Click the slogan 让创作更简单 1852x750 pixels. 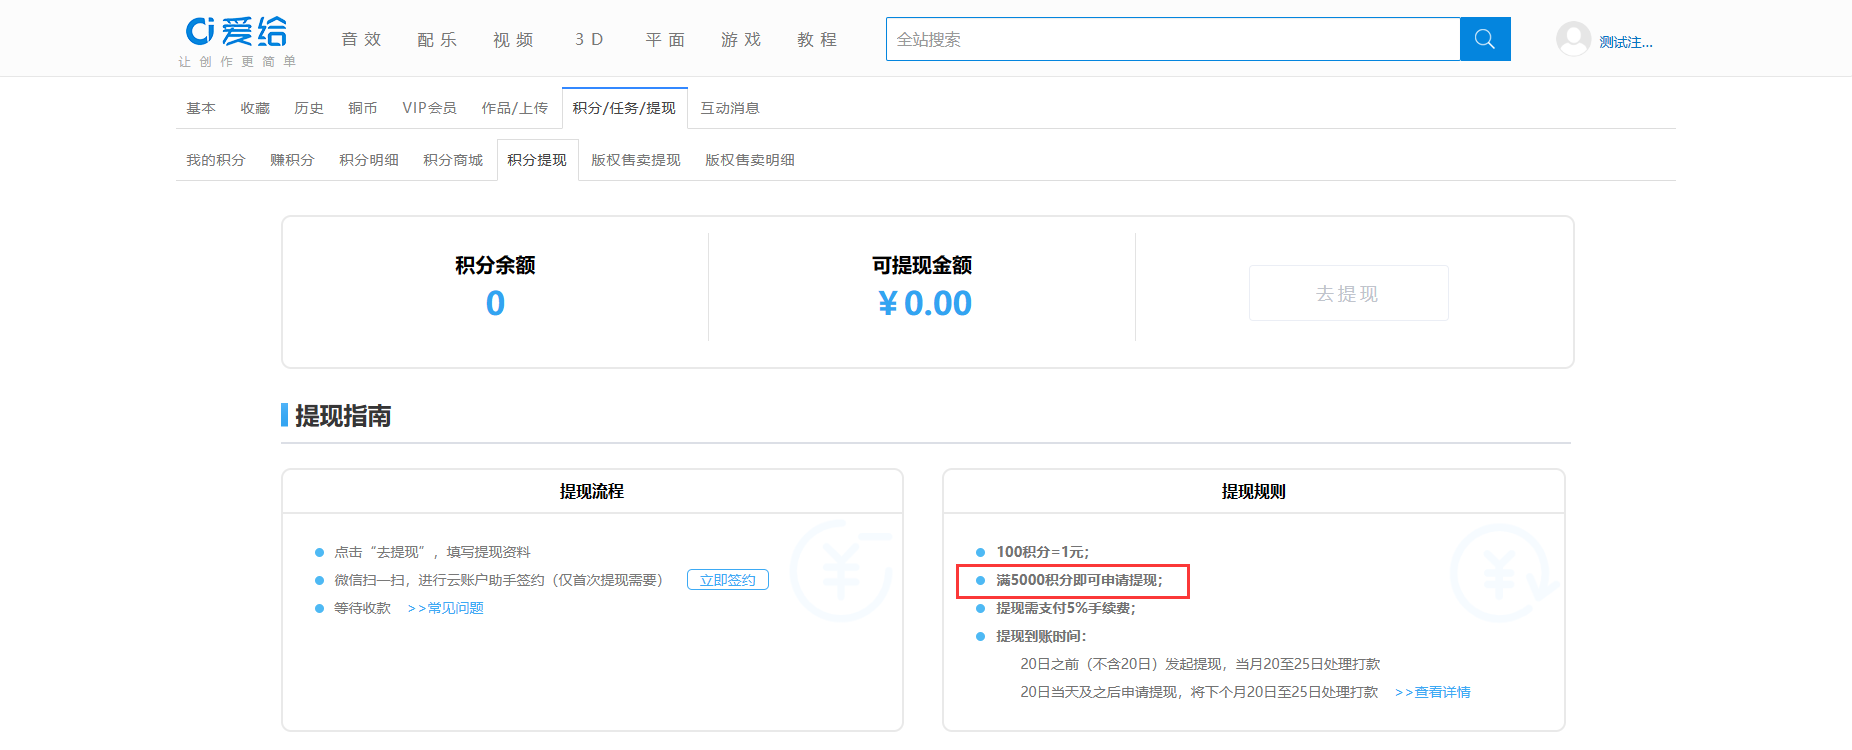click(237, 62)
